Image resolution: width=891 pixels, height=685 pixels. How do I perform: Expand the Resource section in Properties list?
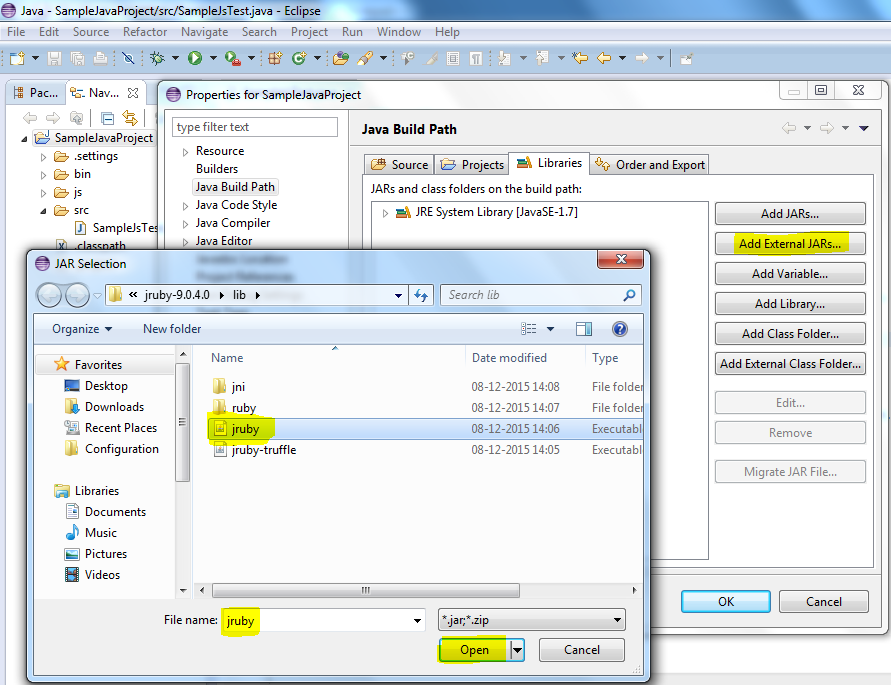tap(184, 150)
